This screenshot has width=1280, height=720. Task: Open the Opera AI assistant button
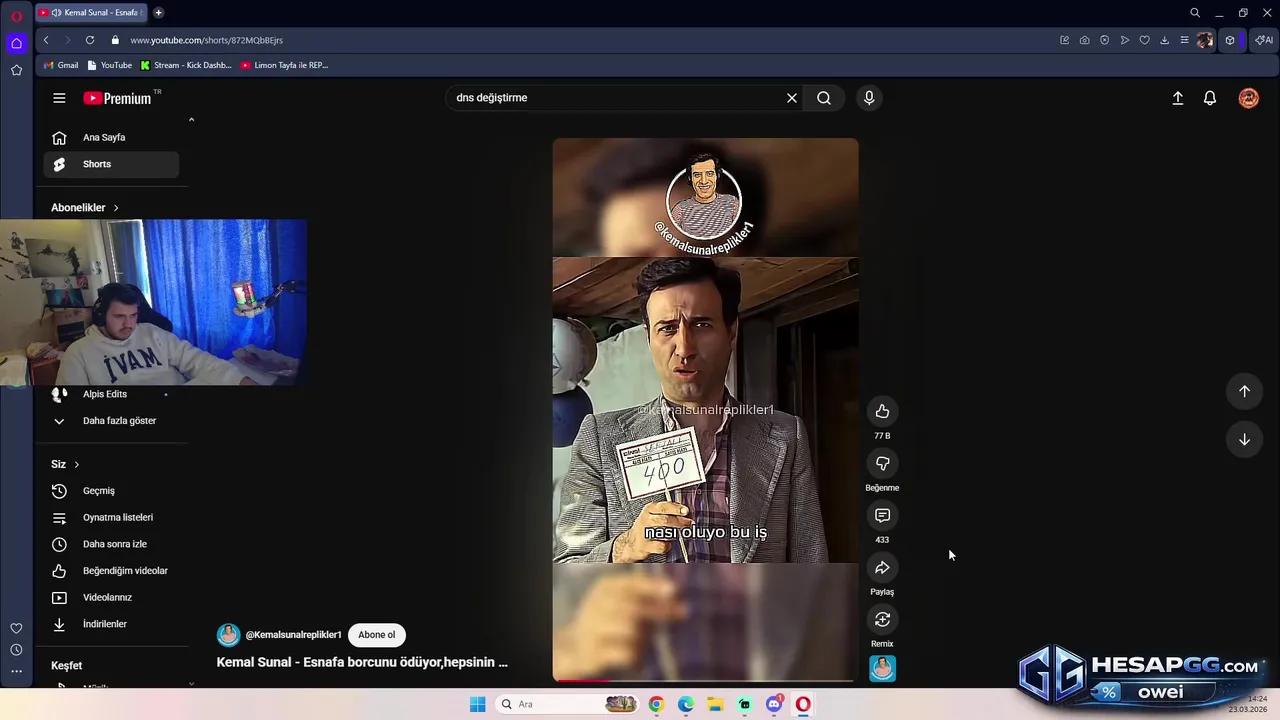[1264, 40]
